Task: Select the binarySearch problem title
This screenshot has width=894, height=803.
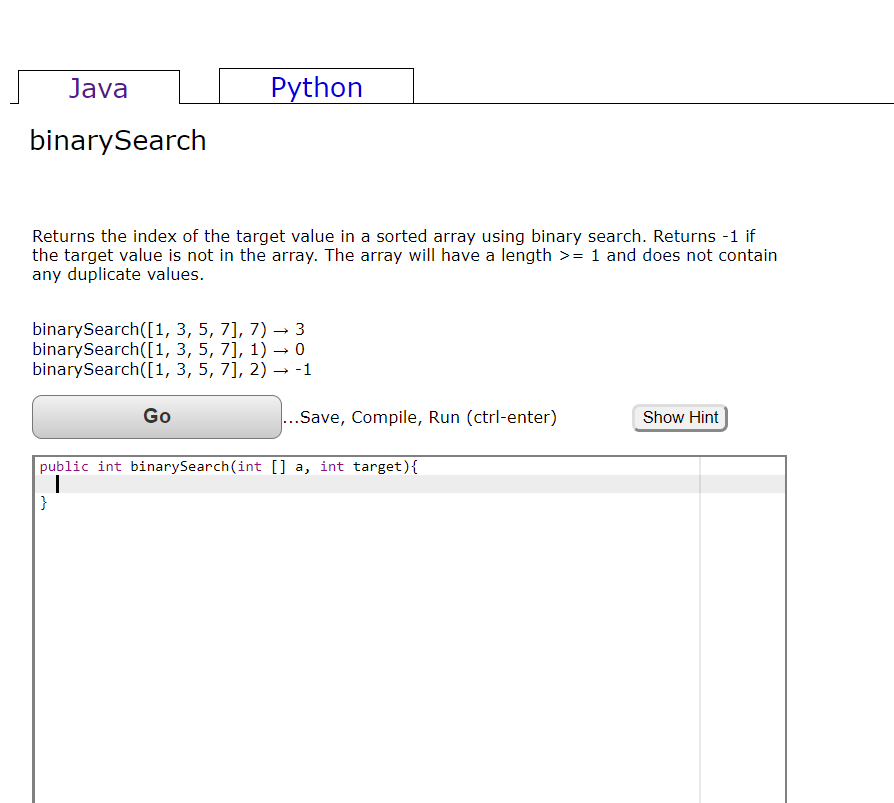Action: tap(117, 141)
